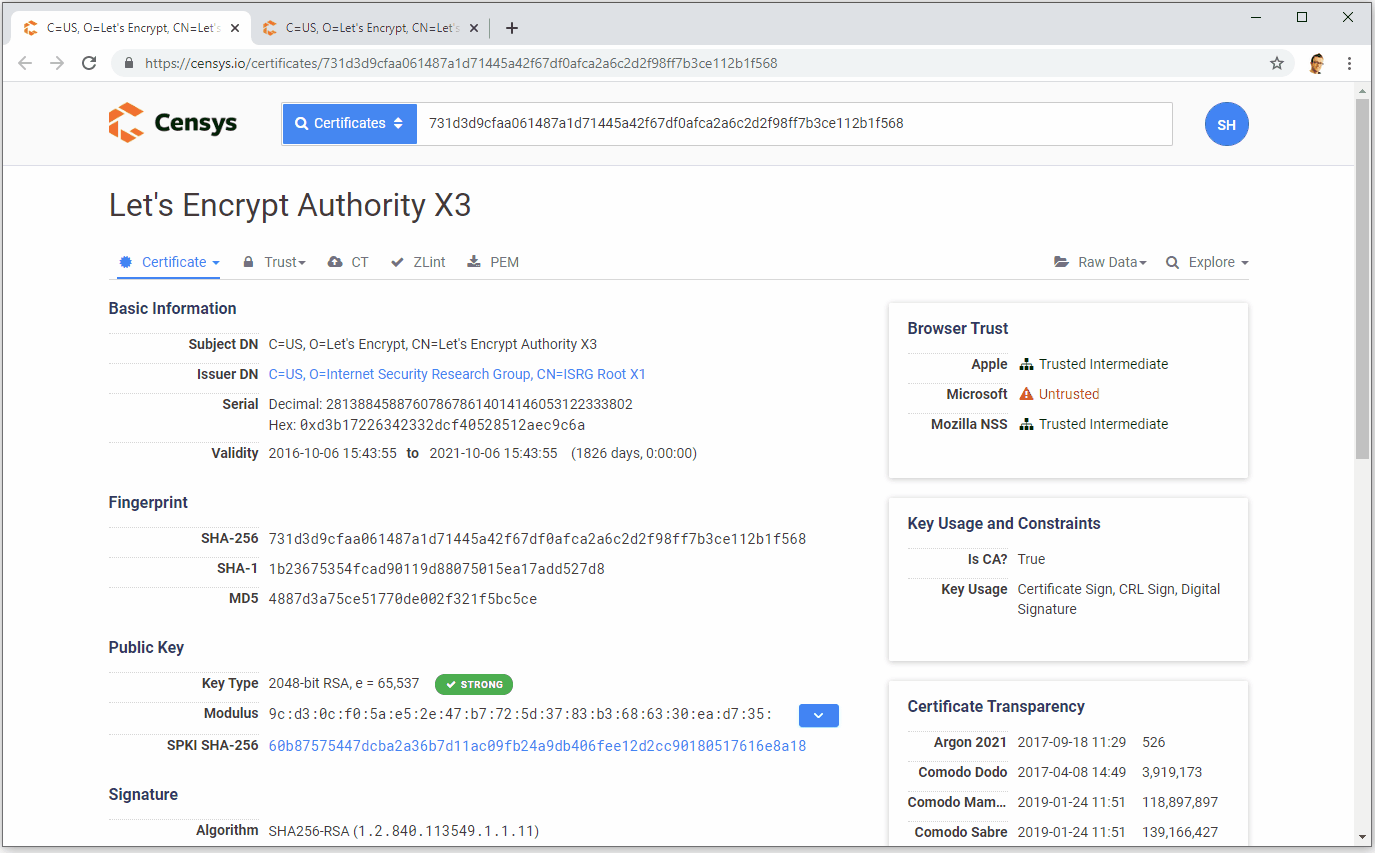Click the checkmark icon beside ZLint
The height and width of the screenshot is (853, 1375).
coord(397,262)
